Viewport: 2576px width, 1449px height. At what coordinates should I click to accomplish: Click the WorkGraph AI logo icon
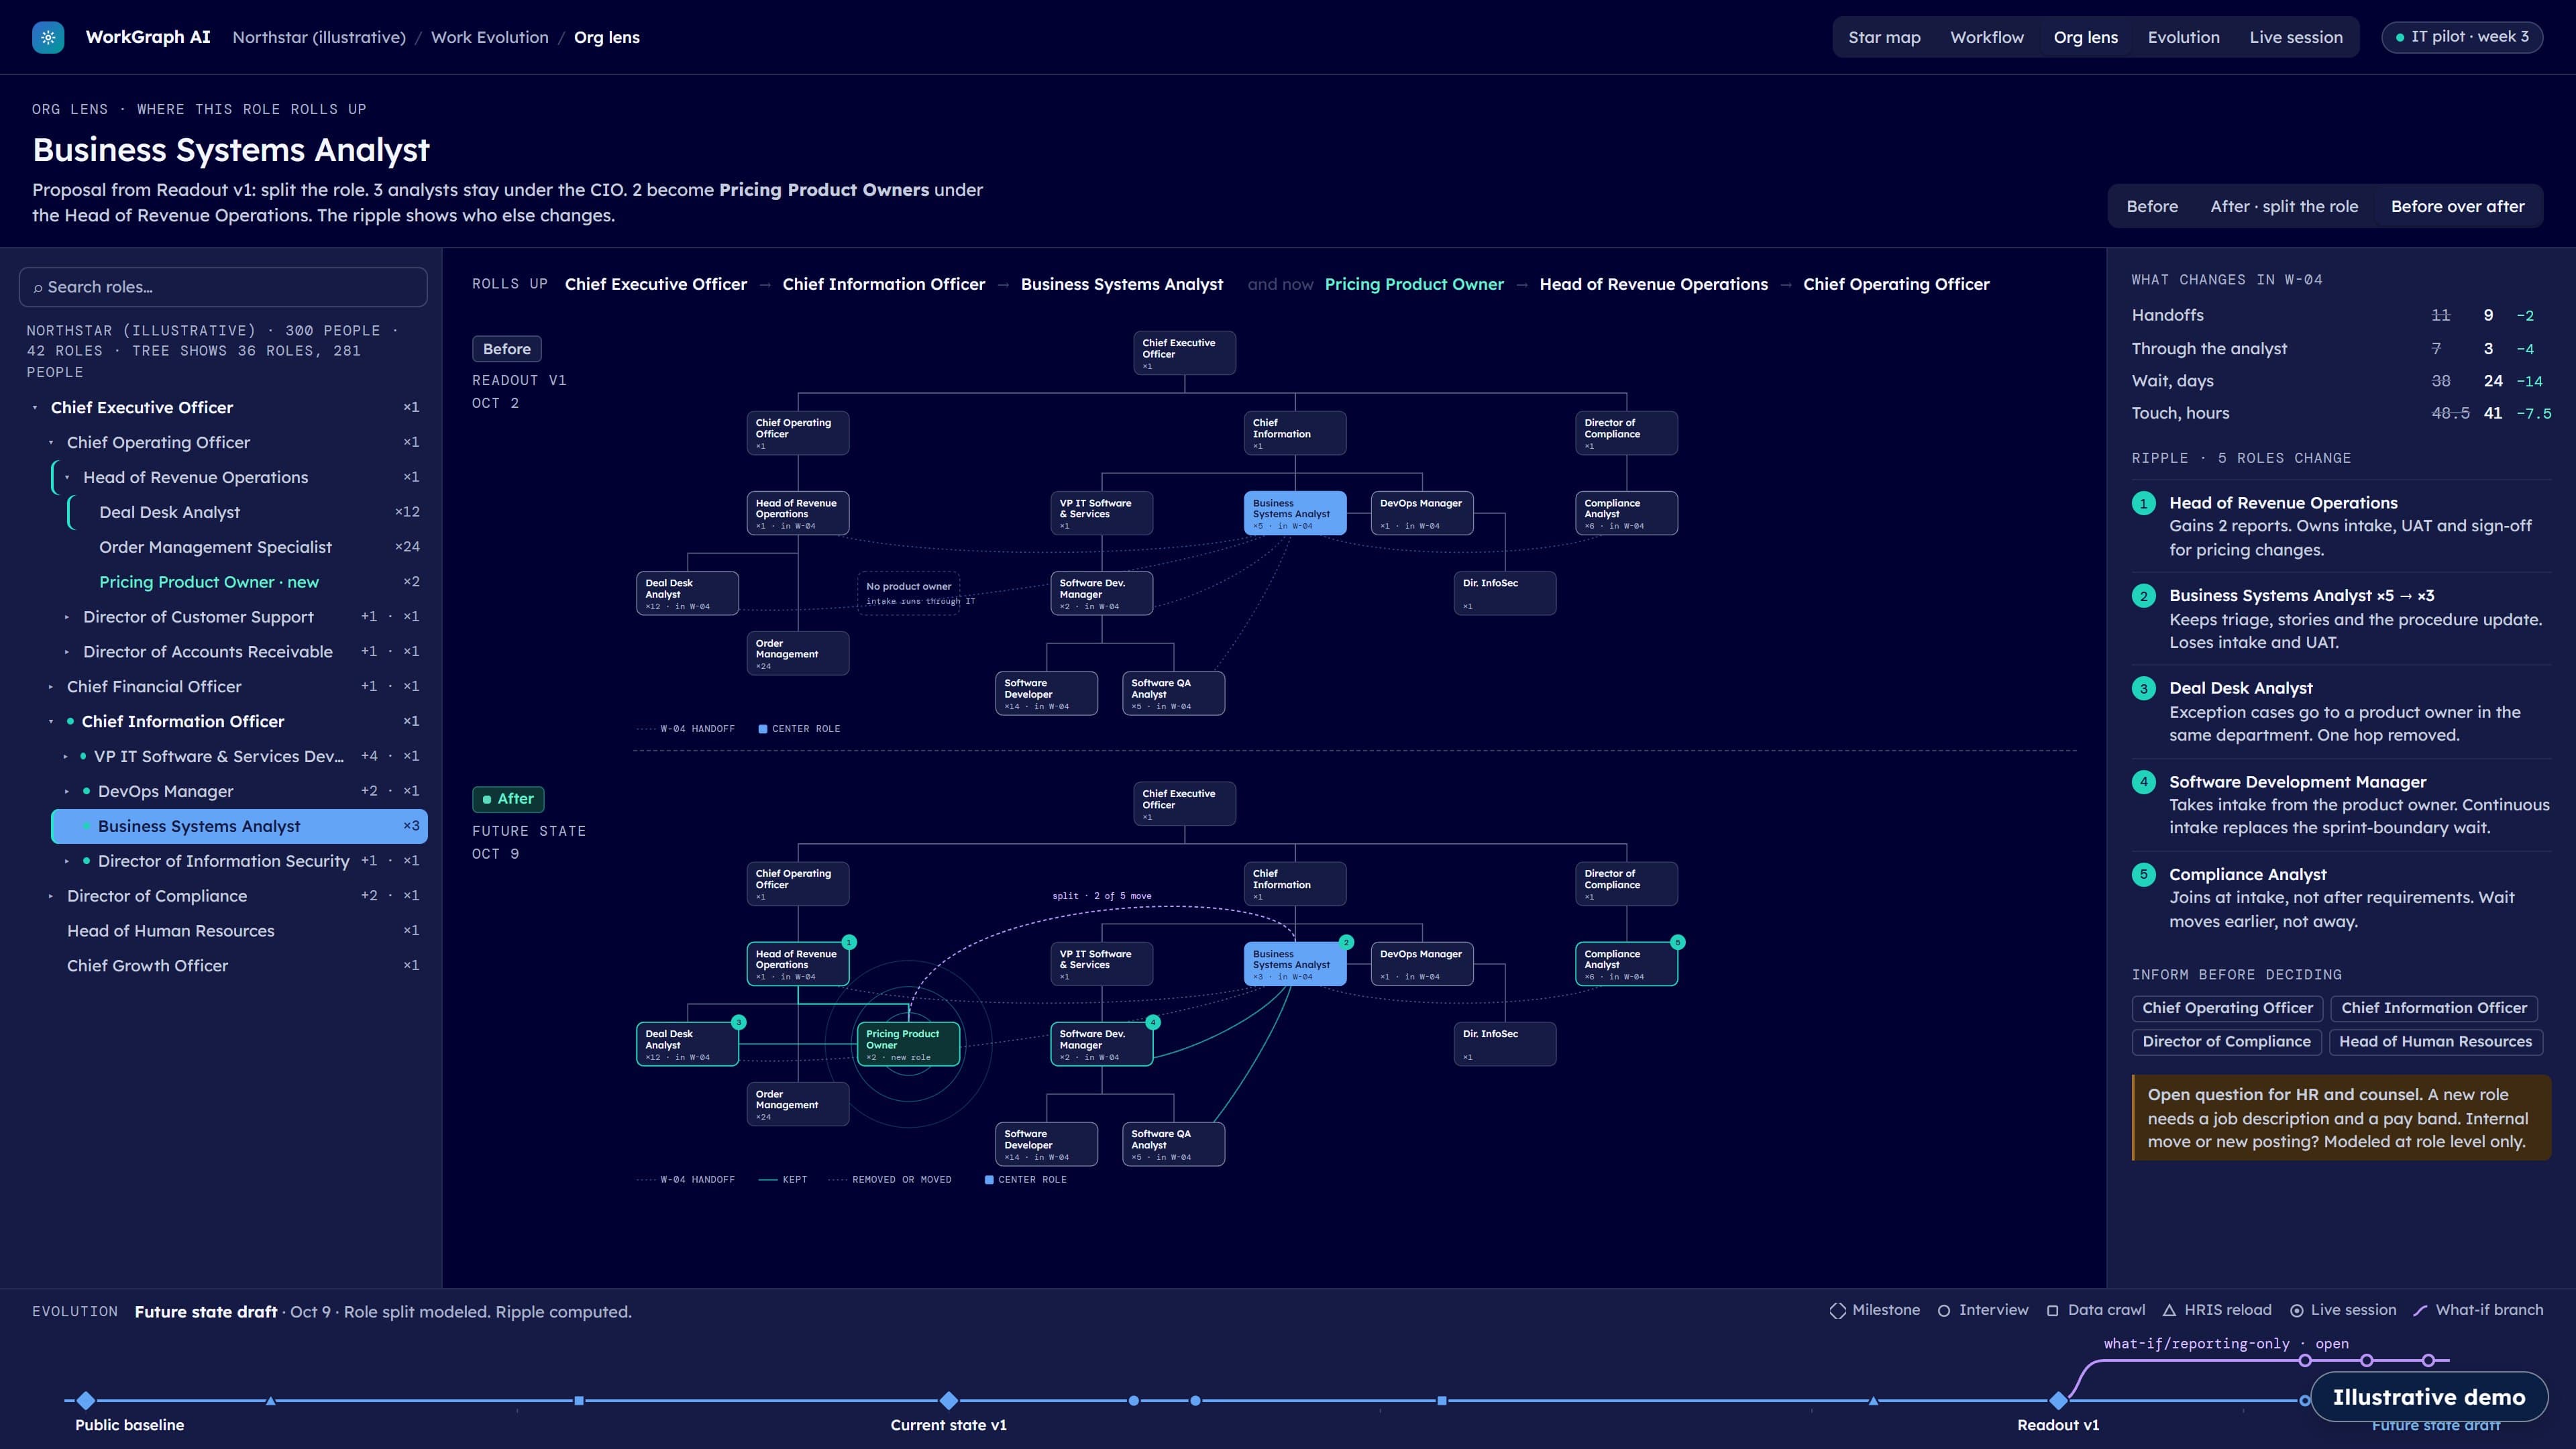click(48, 37)
